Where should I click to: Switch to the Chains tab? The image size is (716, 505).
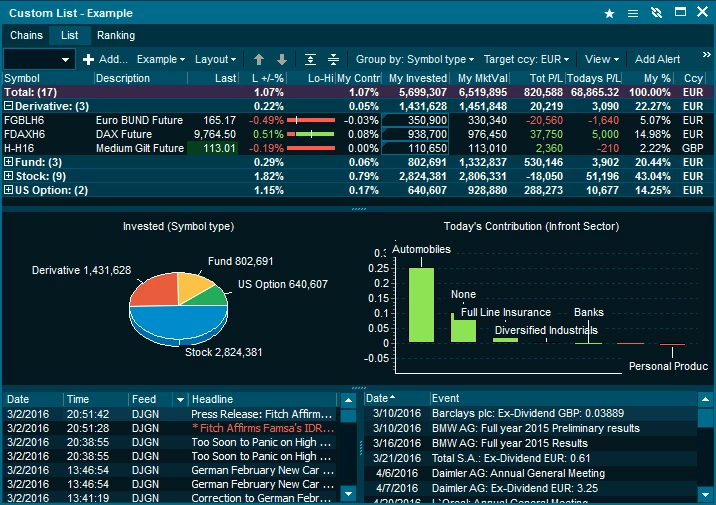(x=26, y=35)
